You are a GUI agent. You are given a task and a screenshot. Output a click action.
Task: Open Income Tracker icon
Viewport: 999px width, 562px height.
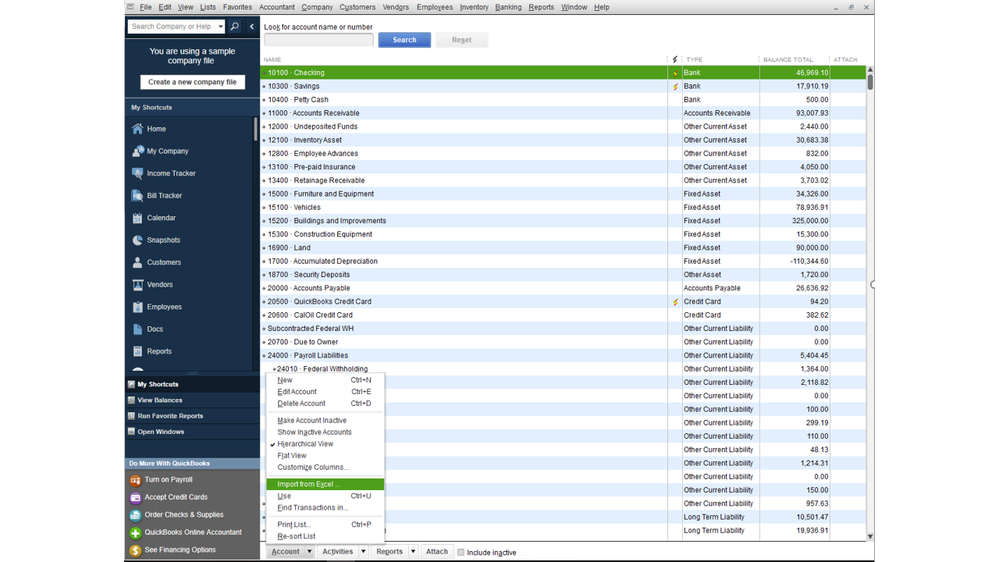click(x=137, y=173)
